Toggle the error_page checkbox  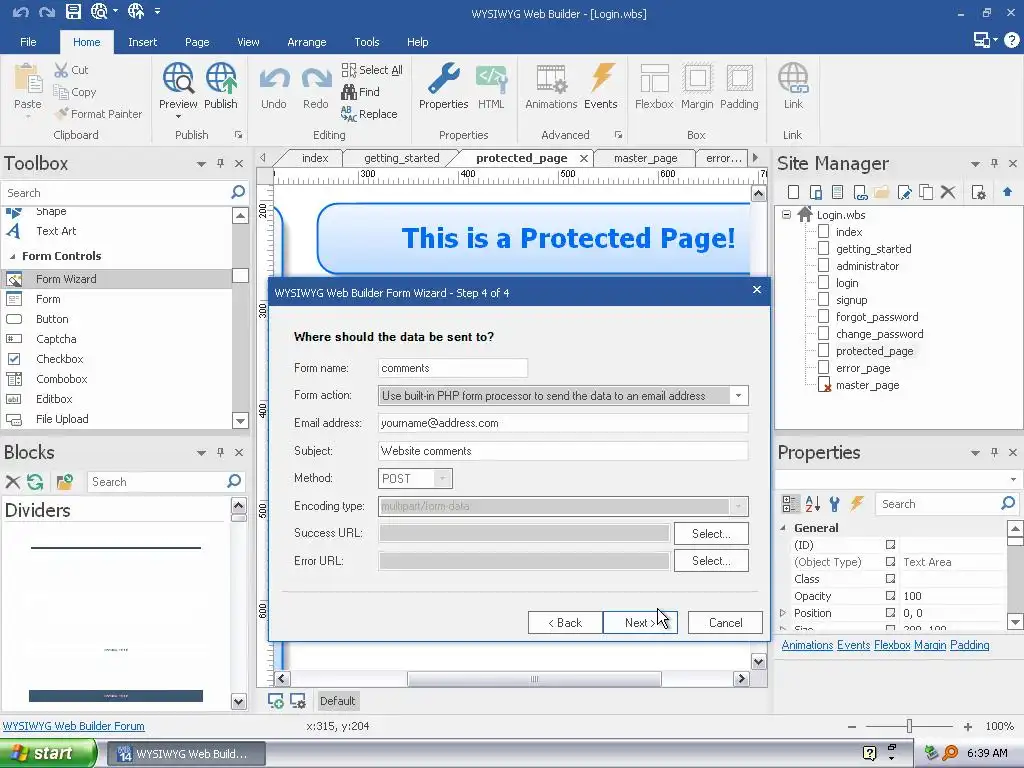pyautogui.click(x=824, y=367)
